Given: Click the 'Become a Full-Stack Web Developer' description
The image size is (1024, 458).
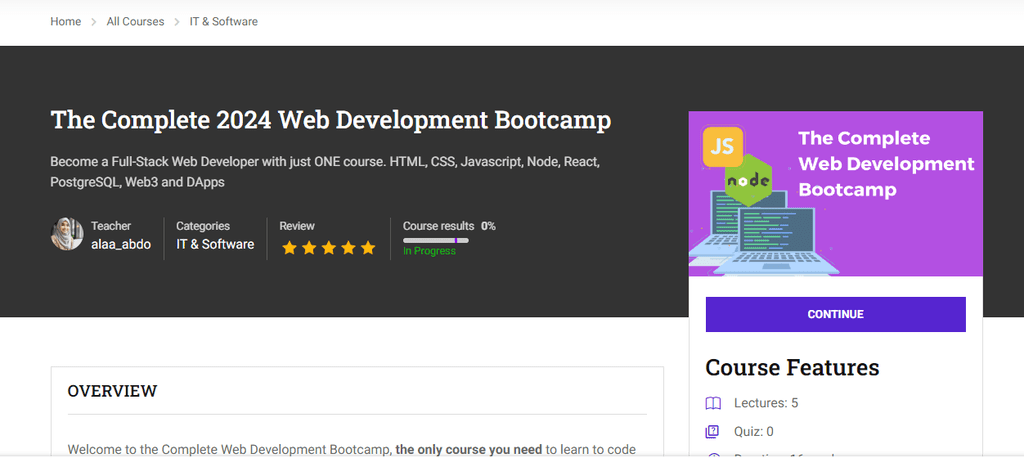Looking at the screenshot, I should tap(325, 172).
